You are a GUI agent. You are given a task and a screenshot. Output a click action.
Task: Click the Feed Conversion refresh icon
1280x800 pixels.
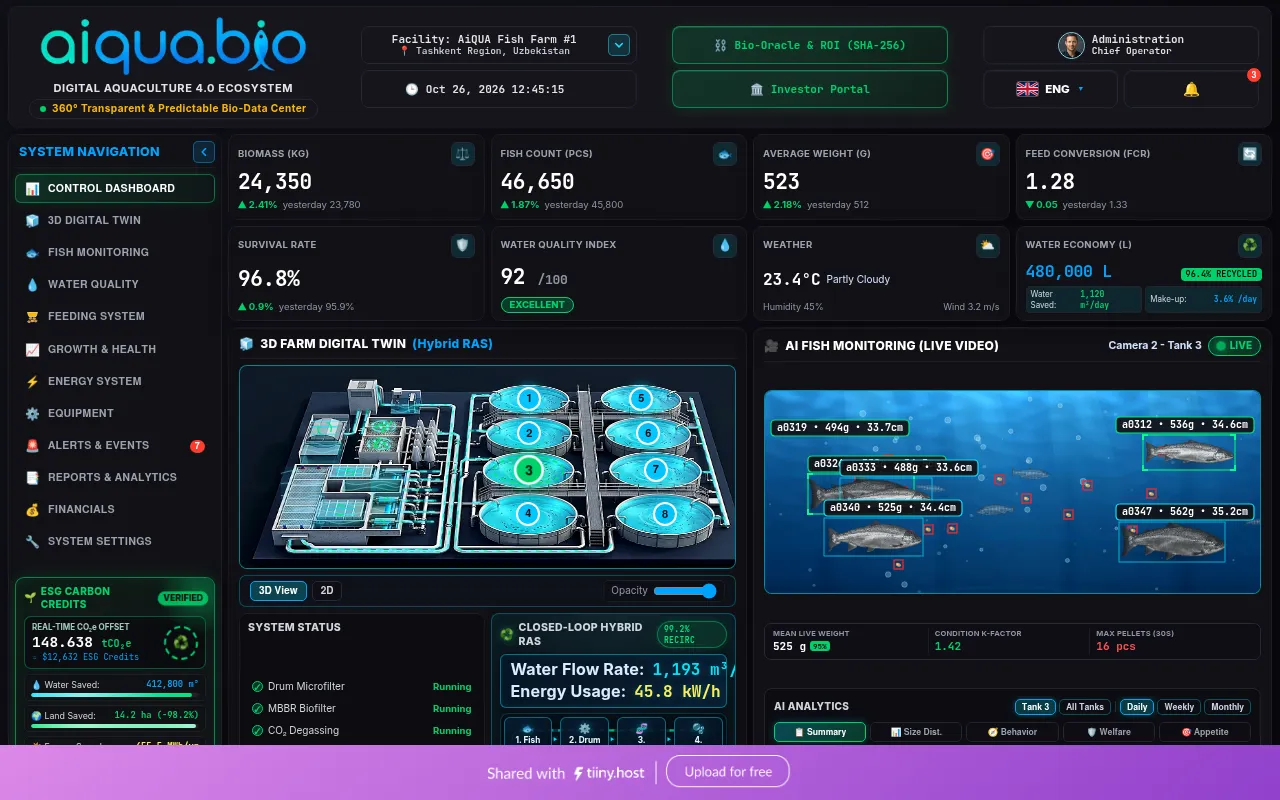pos(1250,154)
